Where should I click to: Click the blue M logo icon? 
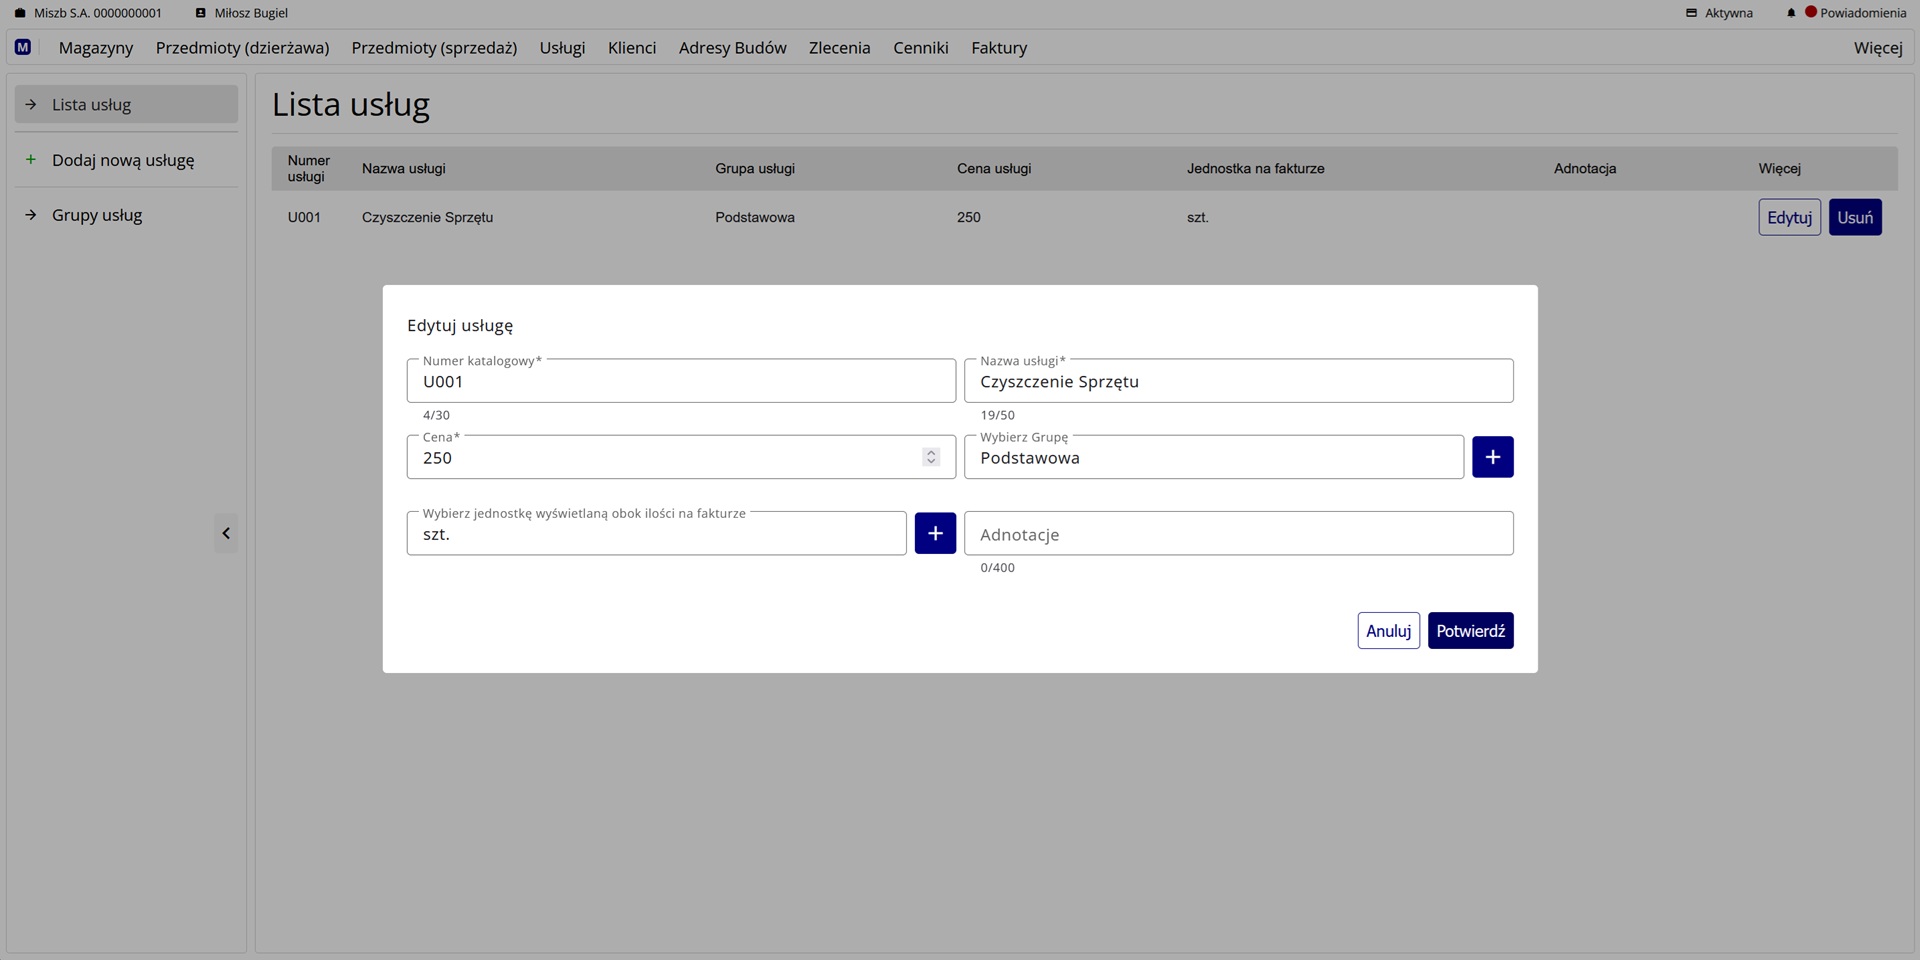23,47
